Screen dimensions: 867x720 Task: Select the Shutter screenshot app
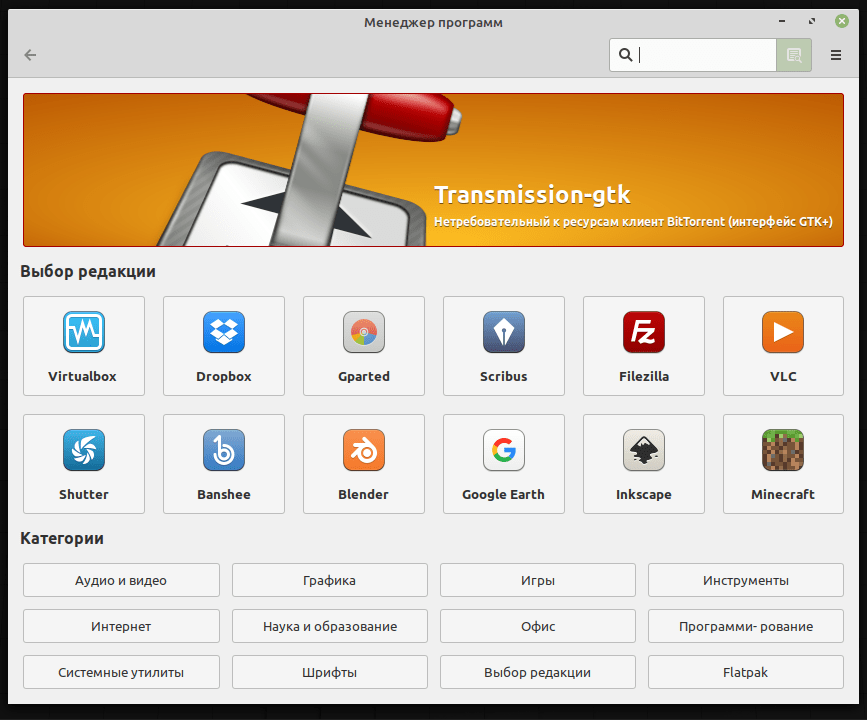83,464
